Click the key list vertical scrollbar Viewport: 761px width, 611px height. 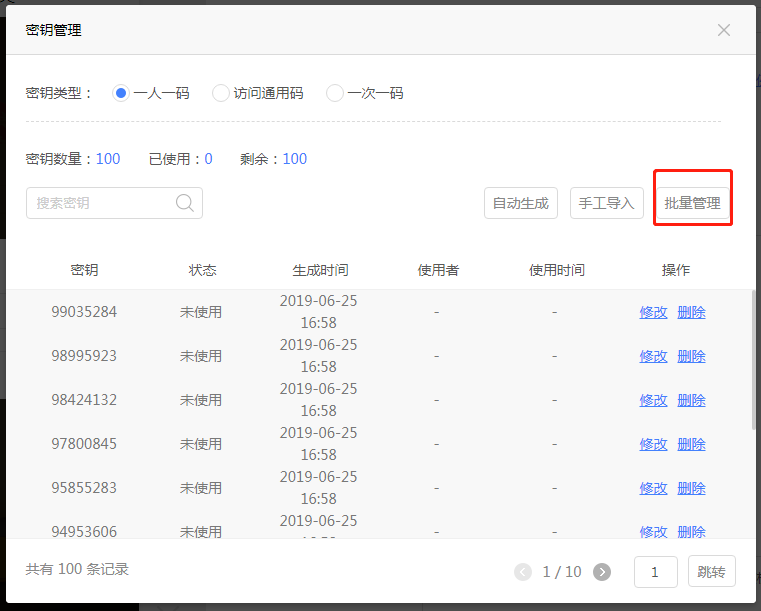[x=752, y=360]
